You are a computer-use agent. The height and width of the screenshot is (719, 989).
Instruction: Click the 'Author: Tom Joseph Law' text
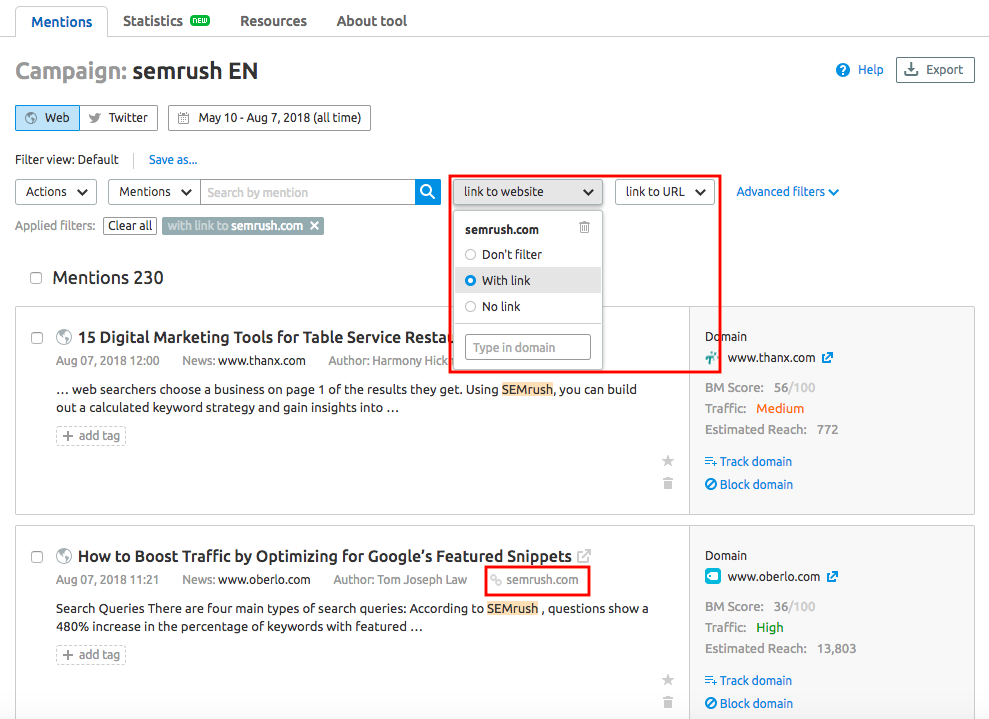(400, 580)
